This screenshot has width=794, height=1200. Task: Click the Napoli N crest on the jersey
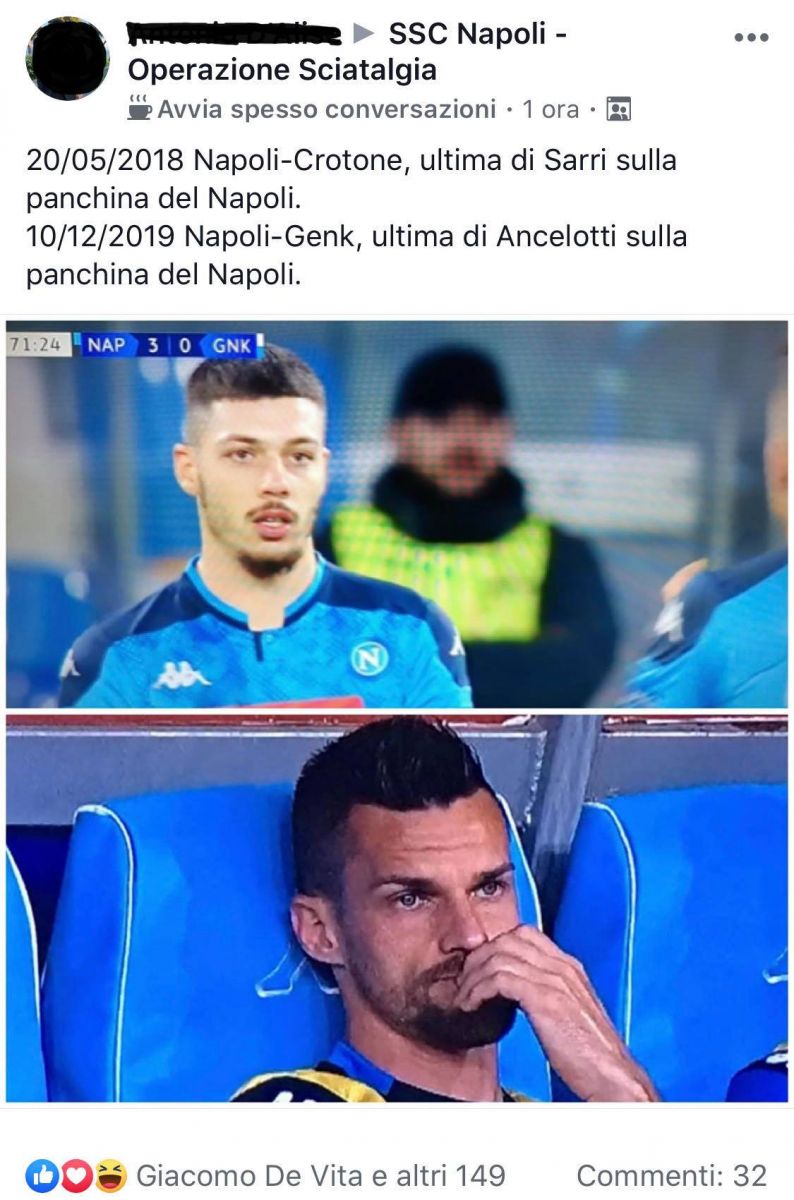(x=368, y=658)
